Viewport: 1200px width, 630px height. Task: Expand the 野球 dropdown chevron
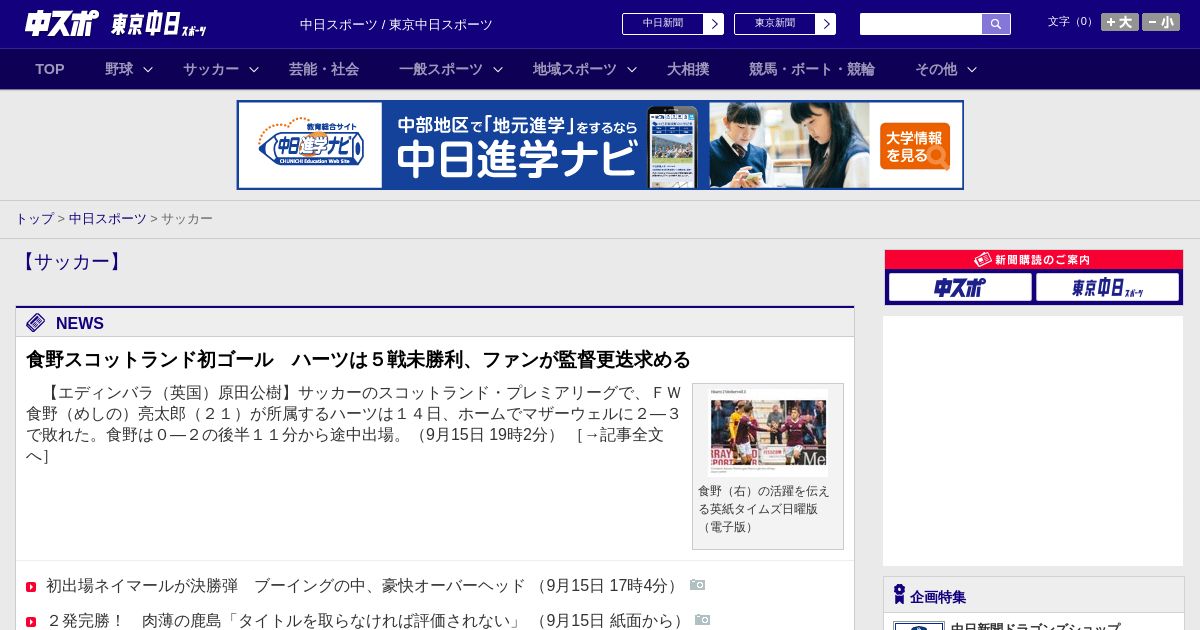[148, 69]
